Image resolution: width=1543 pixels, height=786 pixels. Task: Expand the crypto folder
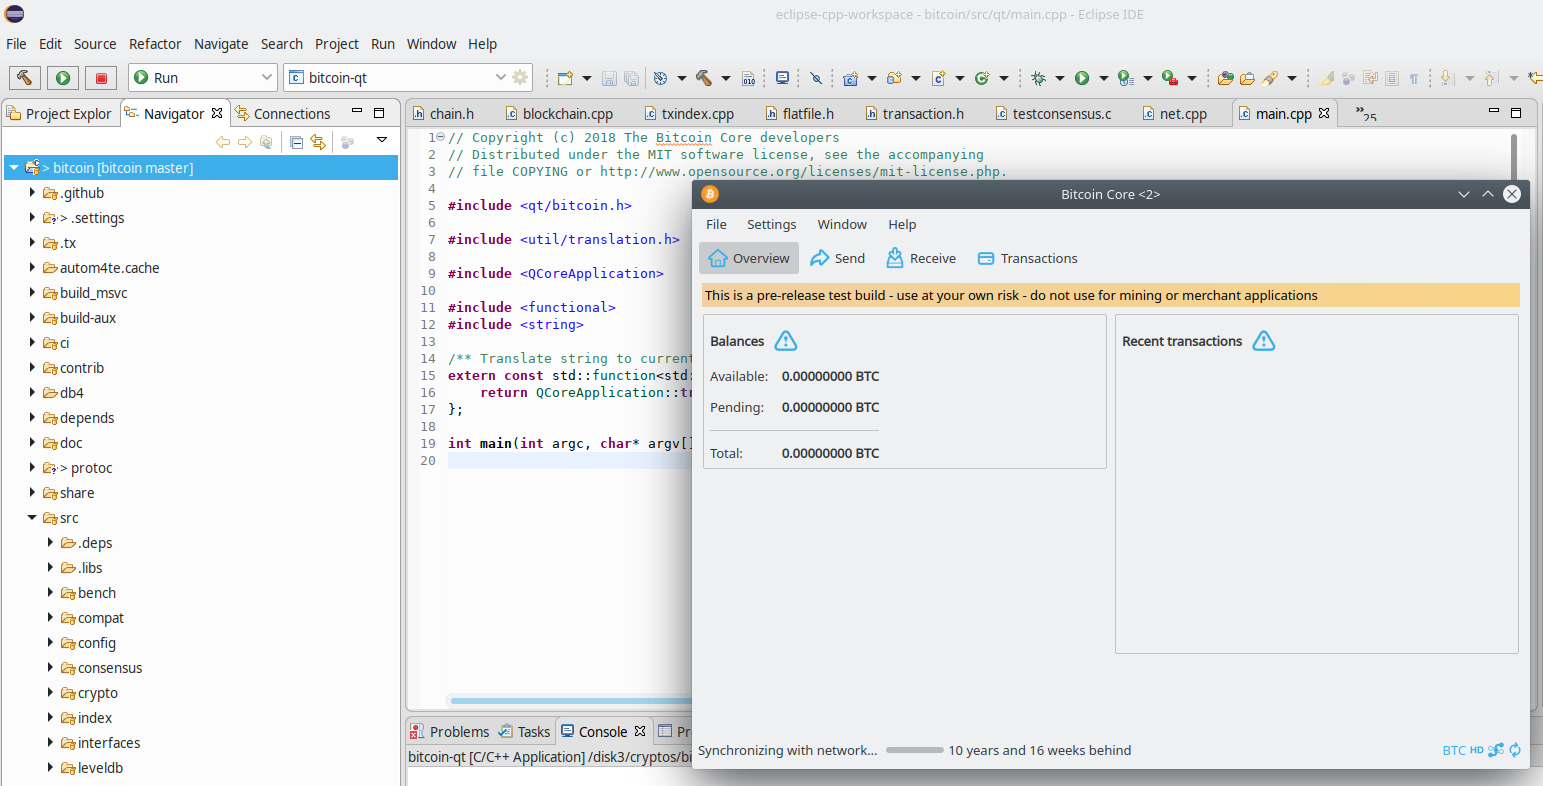[51, 692]
